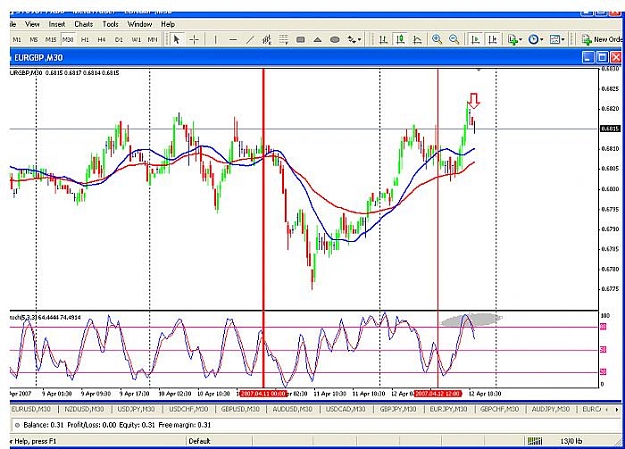This screenshot has height=449, width=625.
Task: Open the Tools menu
Action: [x=110, y=24]
